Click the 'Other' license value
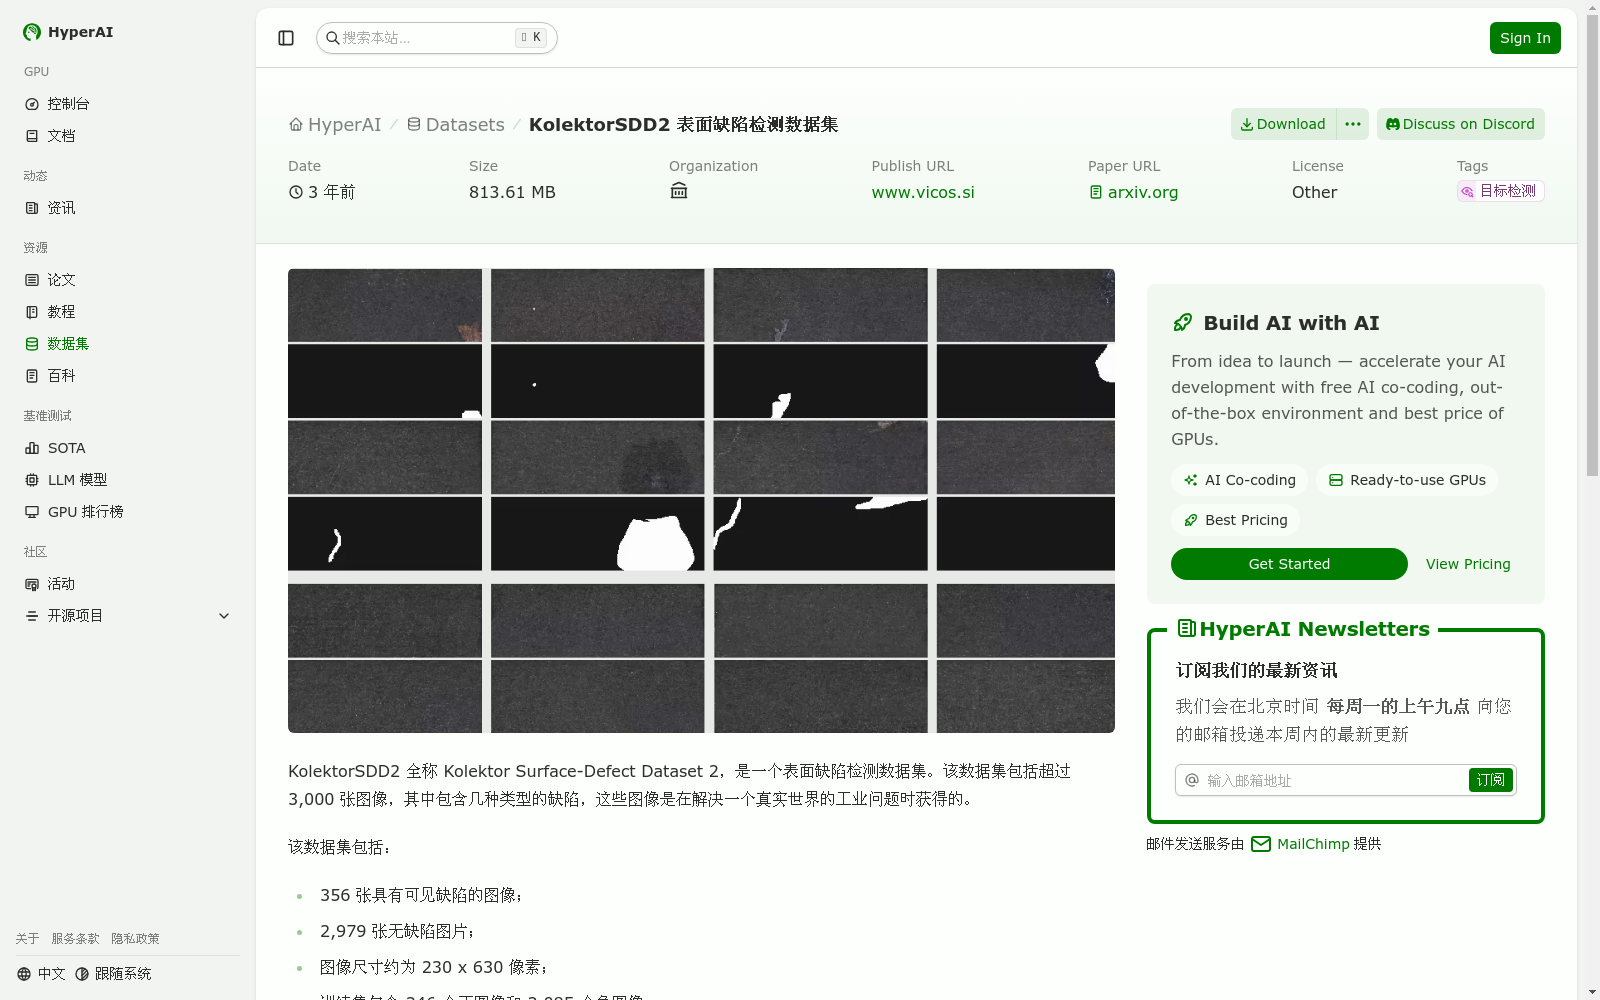The width and height of the screenshot is (1600, 1000). tap(1314, 192)
